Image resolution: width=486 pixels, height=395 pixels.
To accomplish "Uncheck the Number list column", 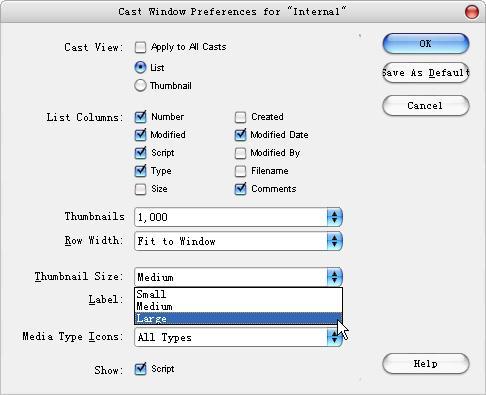I will coord(140,117).
